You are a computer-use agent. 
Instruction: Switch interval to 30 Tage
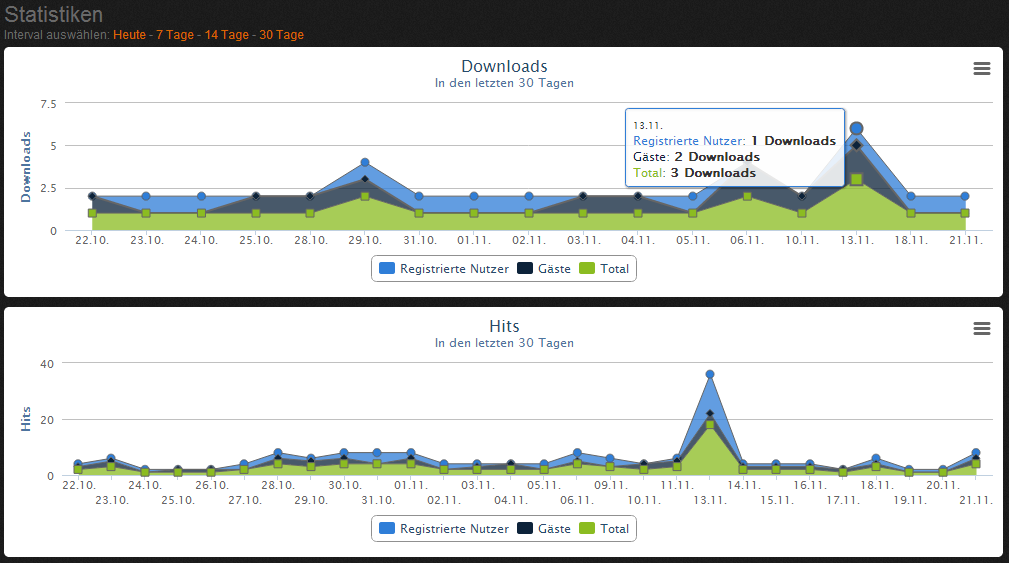tap(281, 35)
